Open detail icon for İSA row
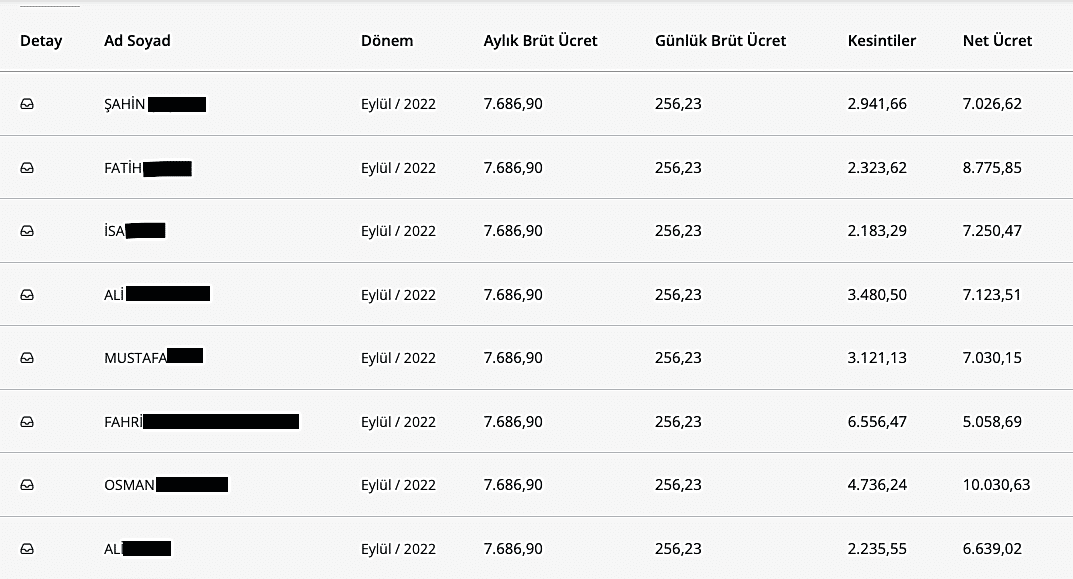The height and width of the screenshot is (579, 1073). pyautogui.click(x=27, y=231)
